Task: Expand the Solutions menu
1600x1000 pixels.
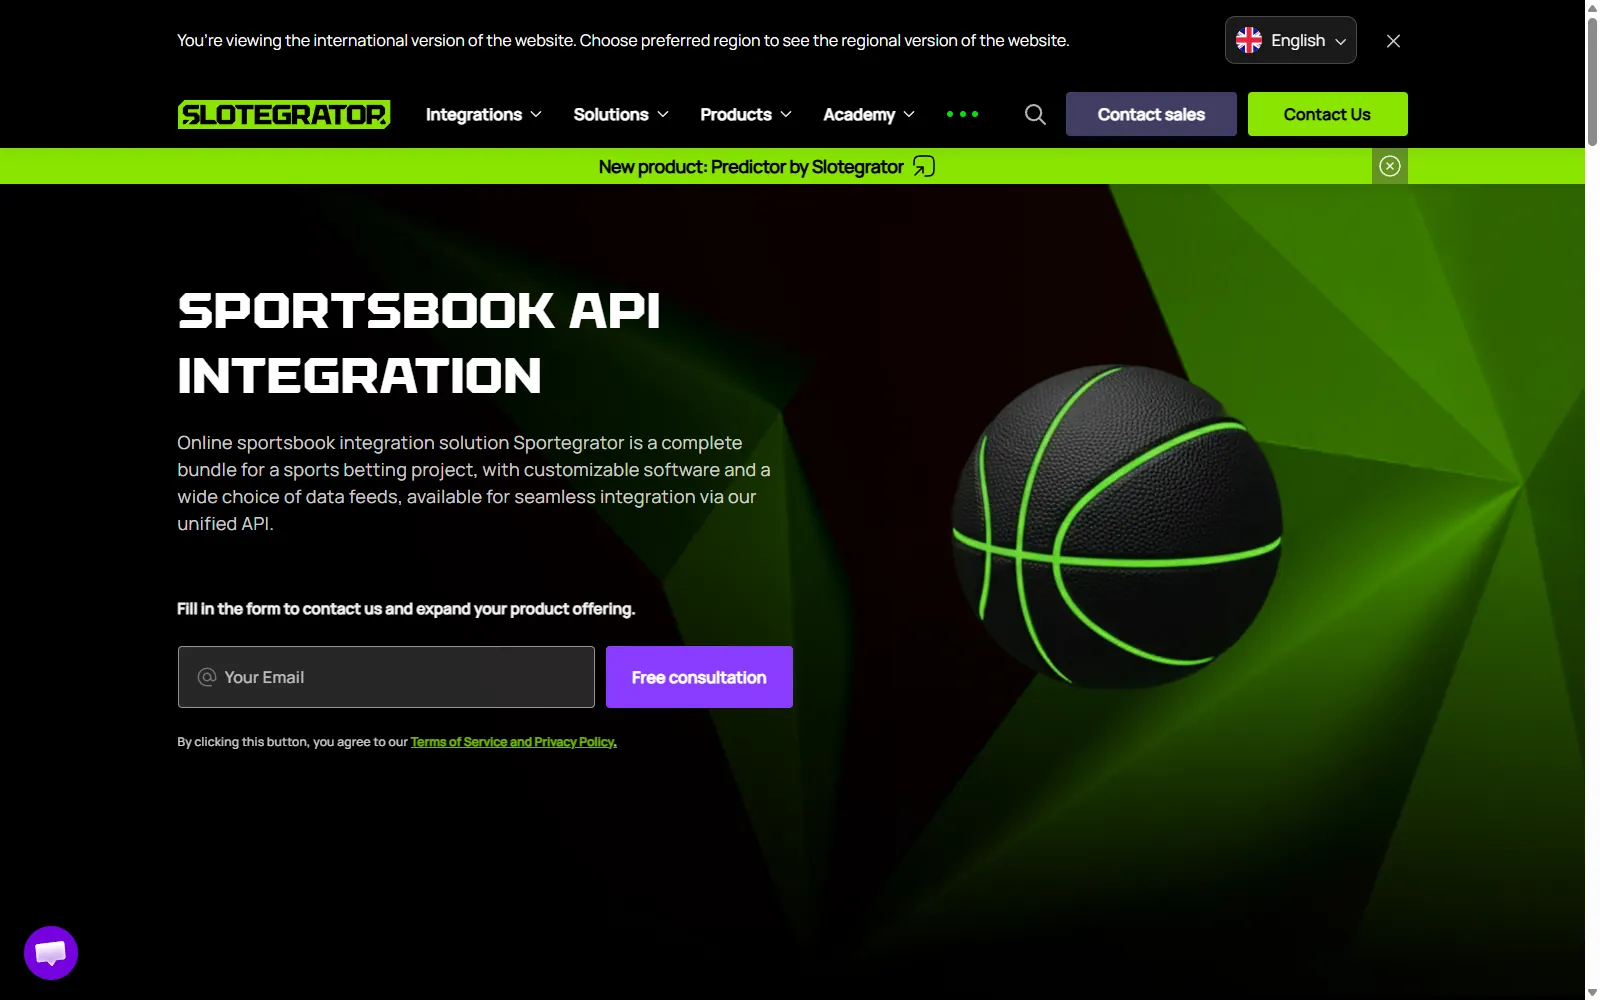Action: click(621, 114)
